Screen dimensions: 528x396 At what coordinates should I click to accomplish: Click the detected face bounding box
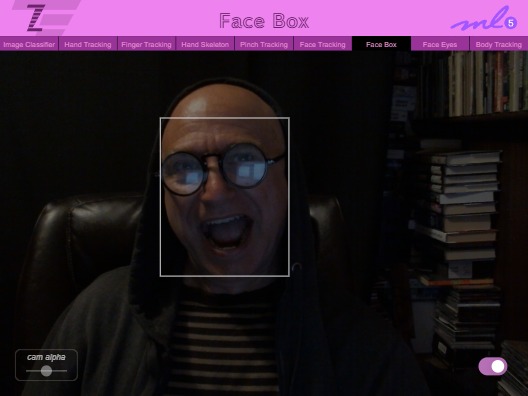225,197
